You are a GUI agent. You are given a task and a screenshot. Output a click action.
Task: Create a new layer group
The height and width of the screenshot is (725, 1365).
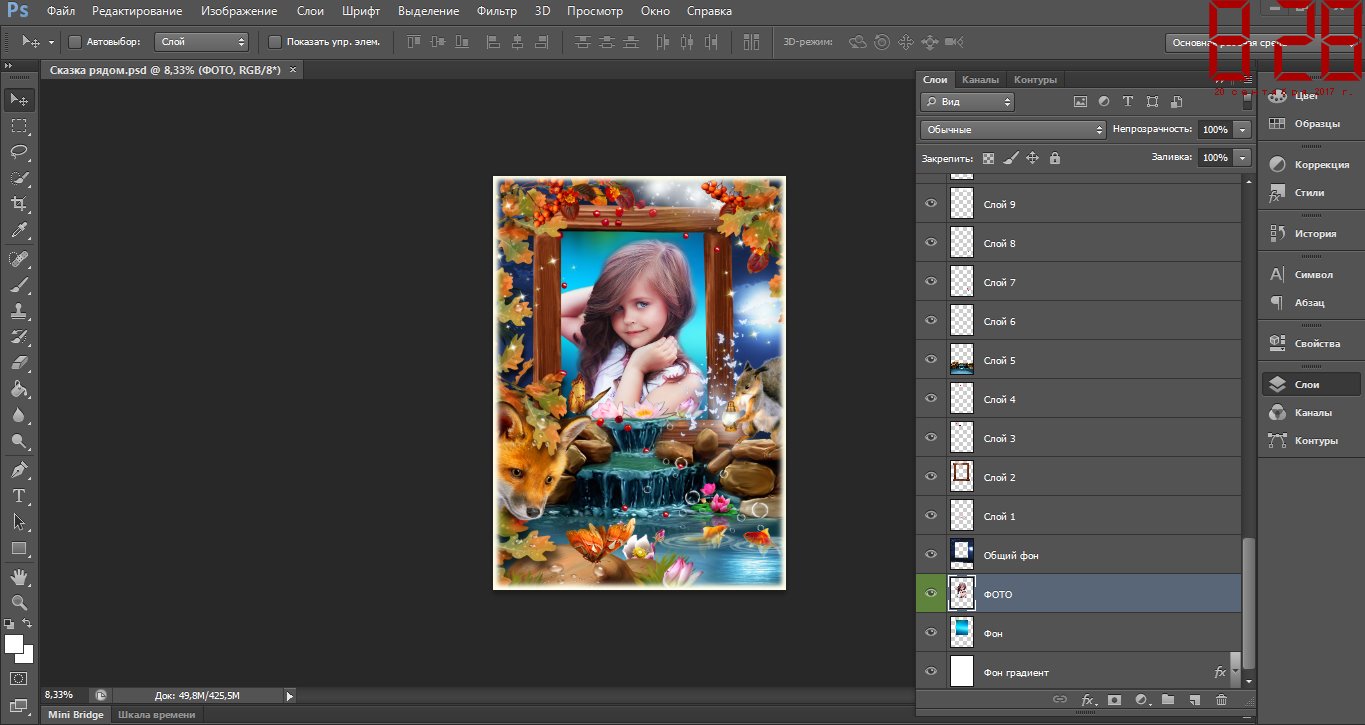click(x=1167, y=700)
